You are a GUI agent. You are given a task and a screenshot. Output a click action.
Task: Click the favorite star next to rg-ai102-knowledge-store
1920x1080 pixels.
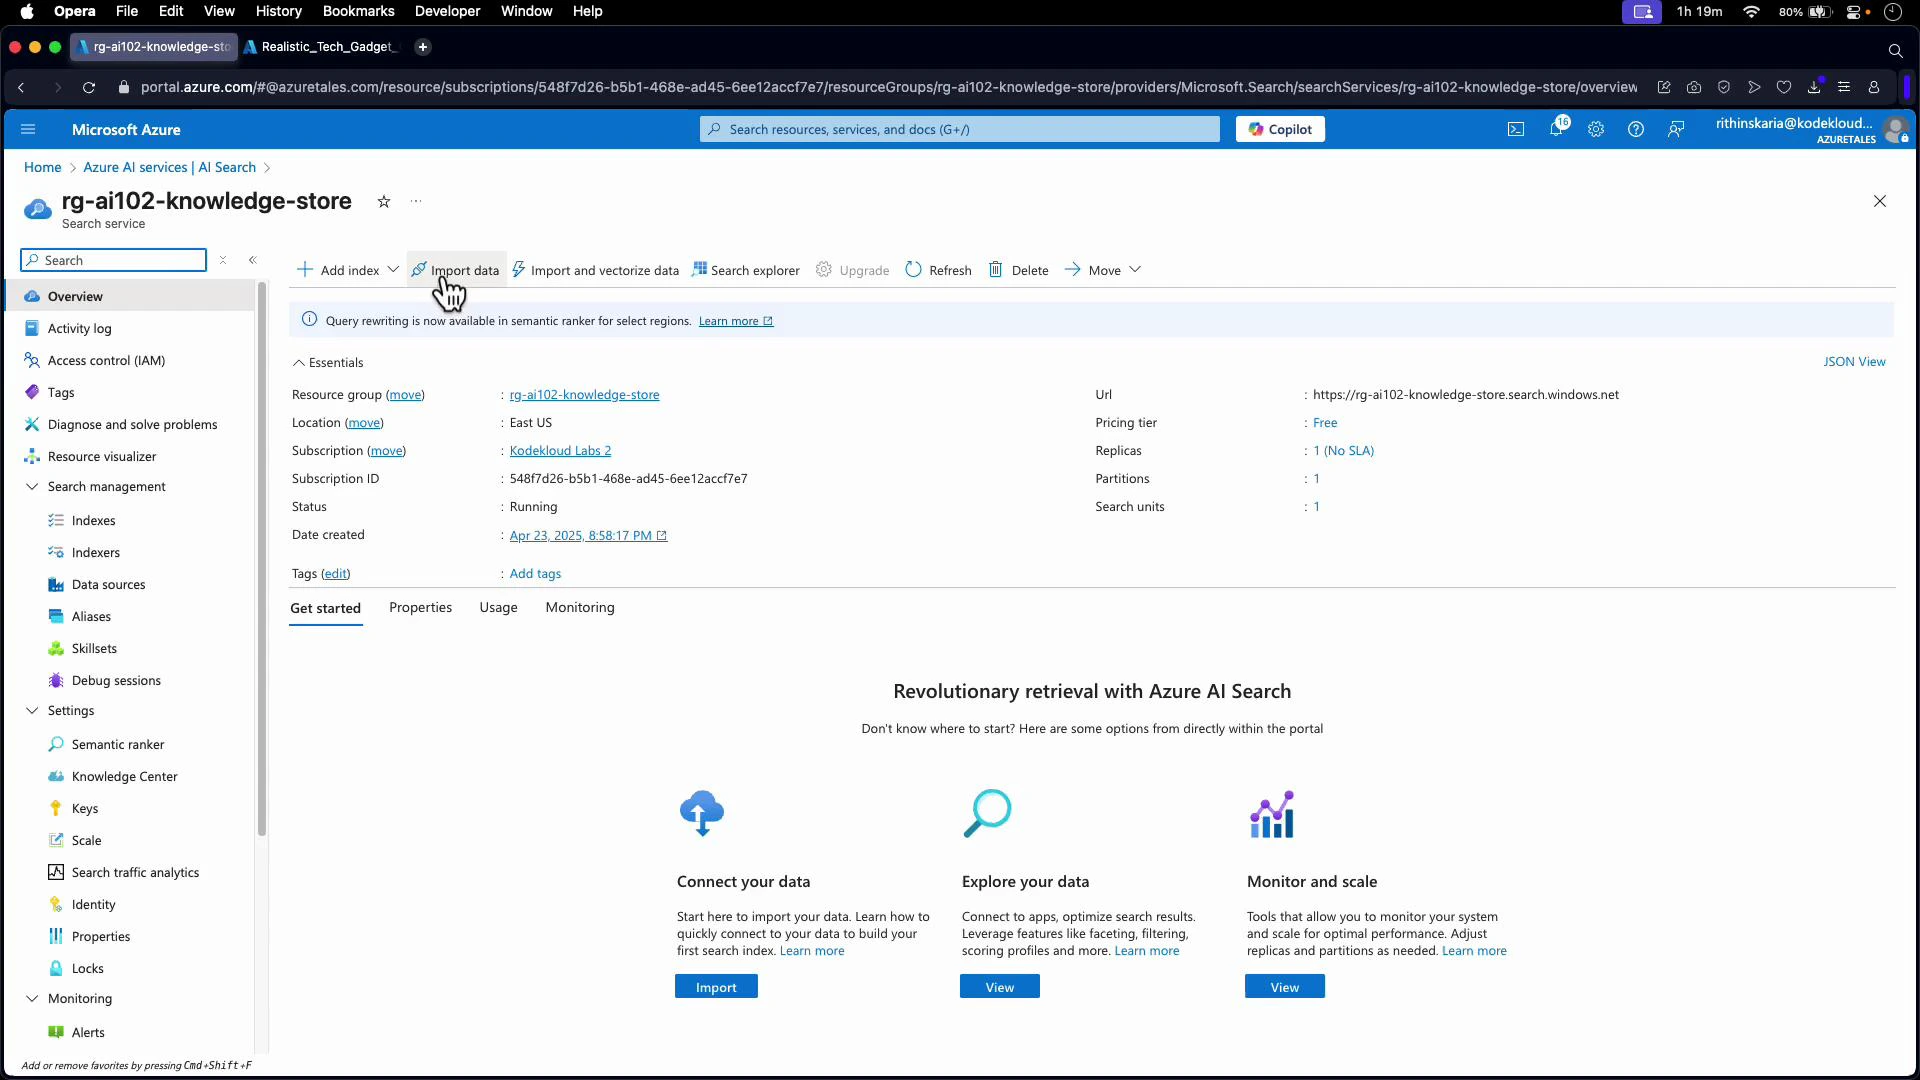tap(384, 201)
